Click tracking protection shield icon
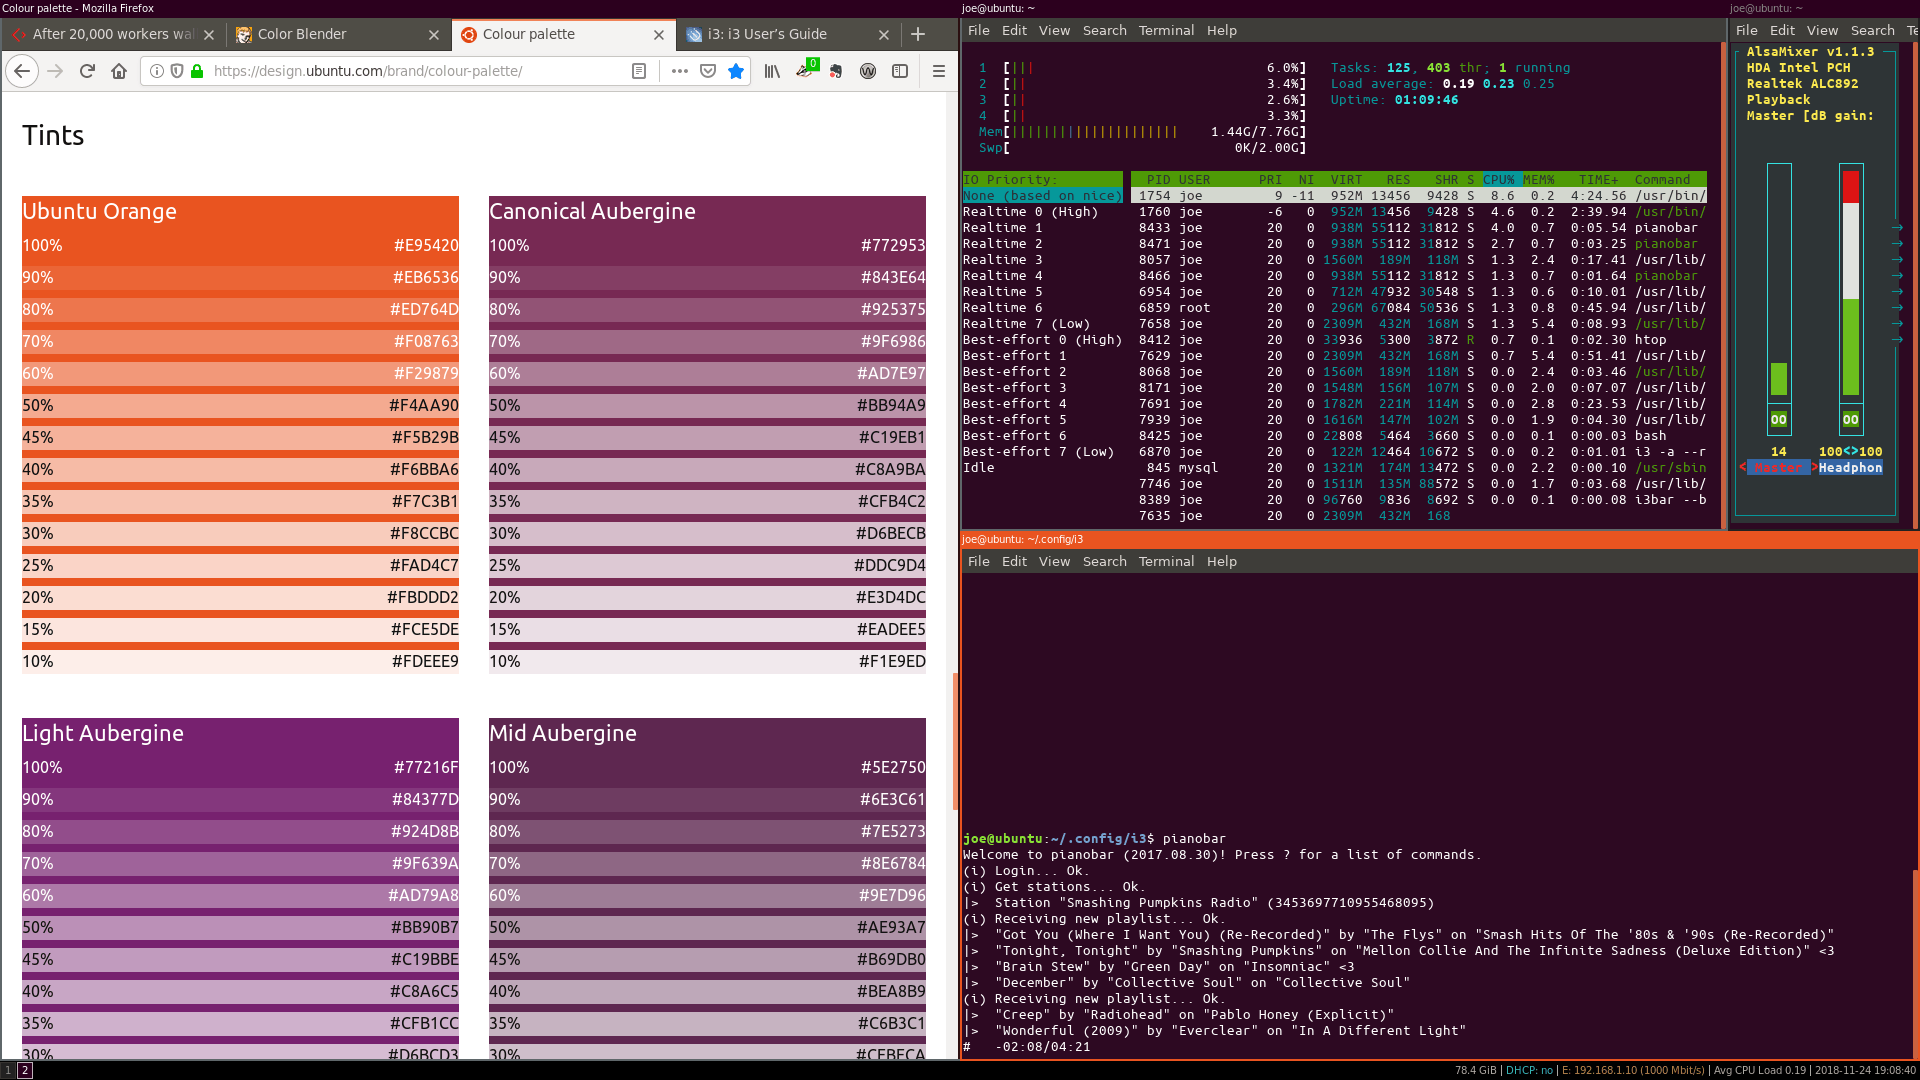The image size is (1920, 1080). point(177,71)
